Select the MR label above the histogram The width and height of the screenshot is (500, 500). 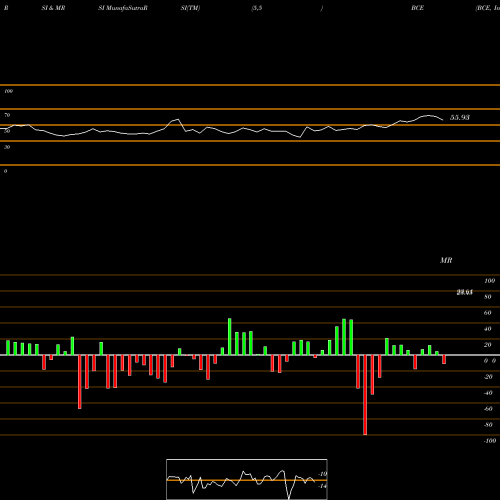(446, 260)
